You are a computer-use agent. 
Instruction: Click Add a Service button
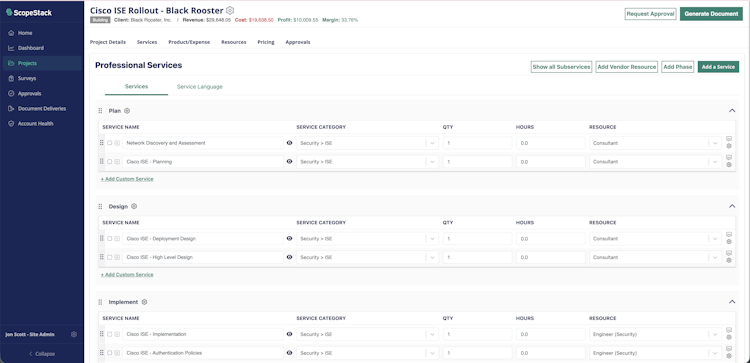pyautogui.click(x=718, y=67)
